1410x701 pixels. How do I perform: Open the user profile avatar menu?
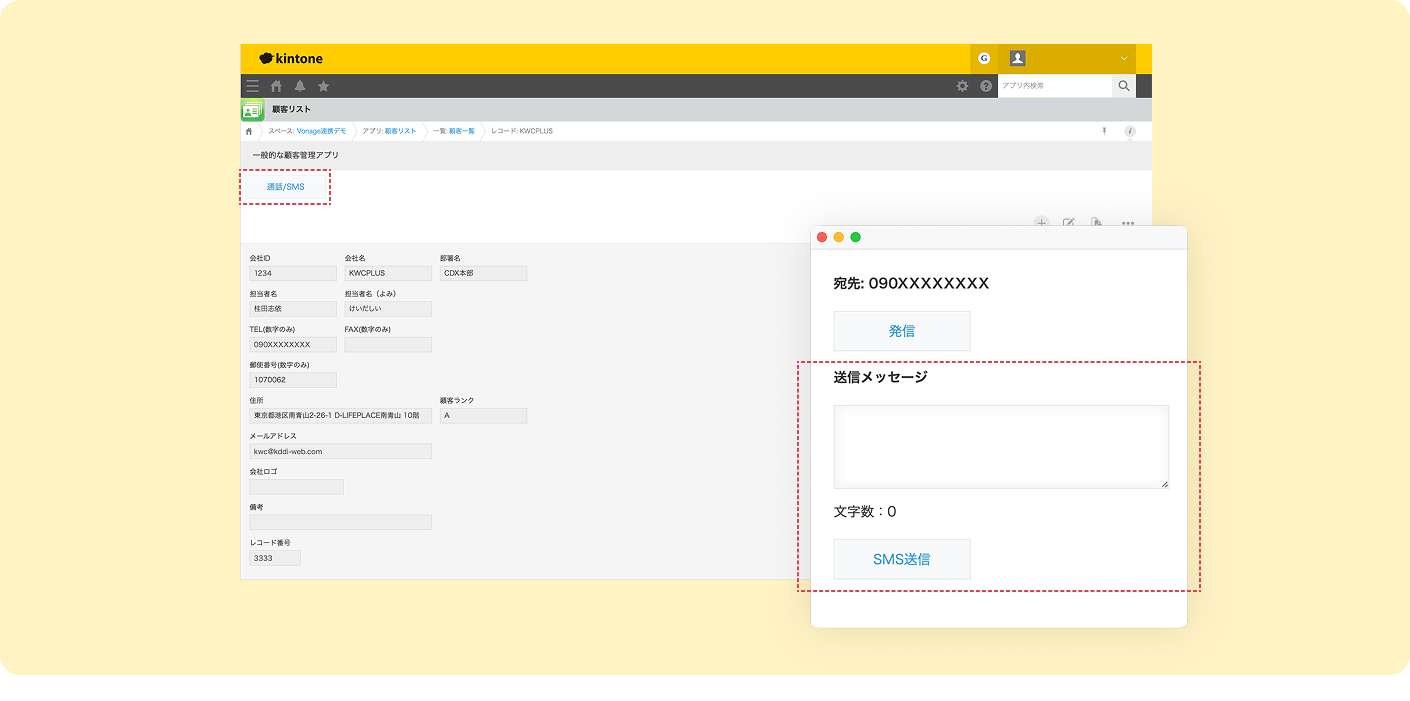coord(1017,59)
